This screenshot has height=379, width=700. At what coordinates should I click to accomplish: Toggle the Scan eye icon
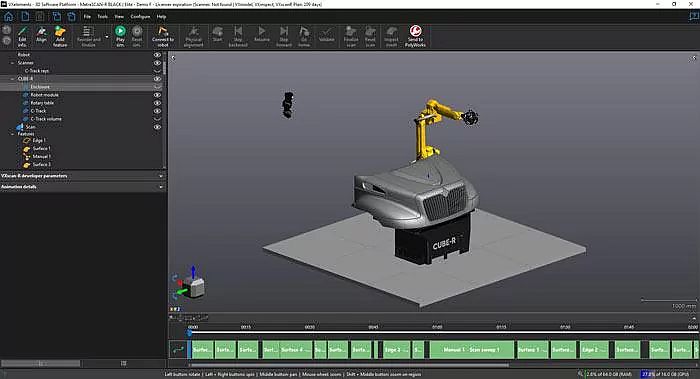click(x=157, y=127)
